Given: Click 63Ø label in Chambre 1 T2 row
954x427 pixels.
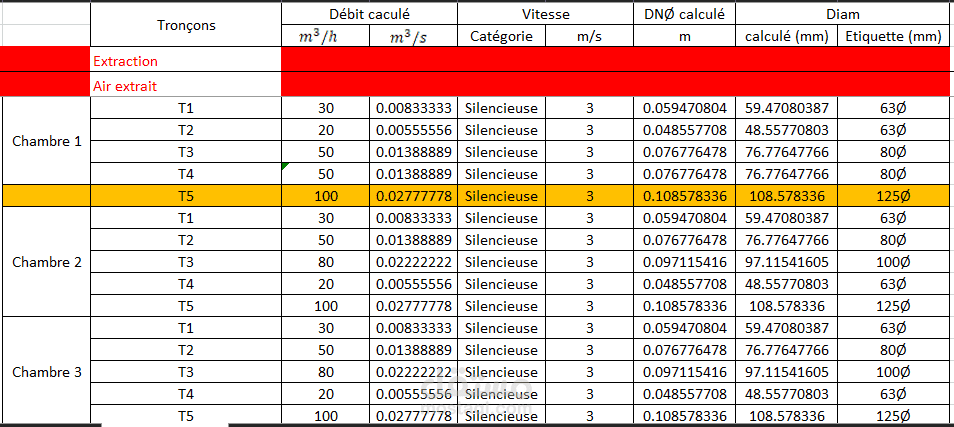Looking at the screenshot, I should (x=894, y=130).
